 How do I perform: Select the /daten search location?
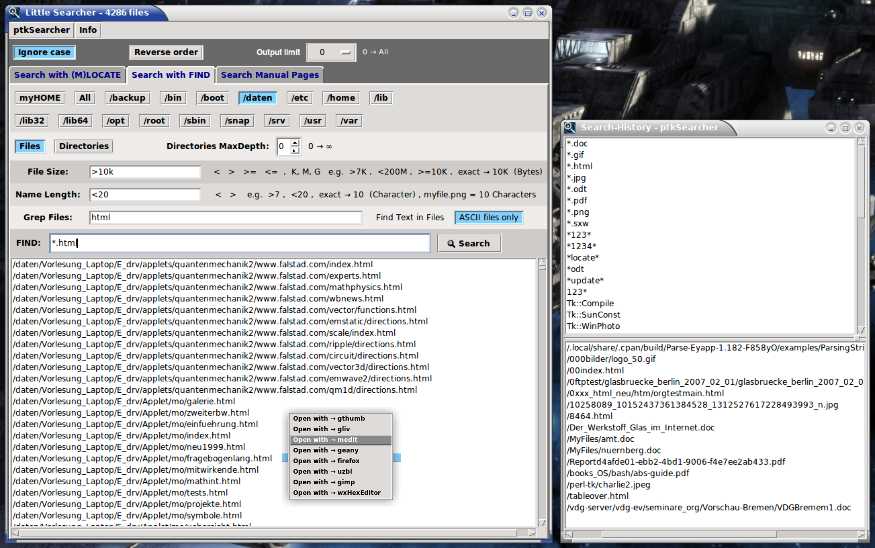tap(258, 98)
